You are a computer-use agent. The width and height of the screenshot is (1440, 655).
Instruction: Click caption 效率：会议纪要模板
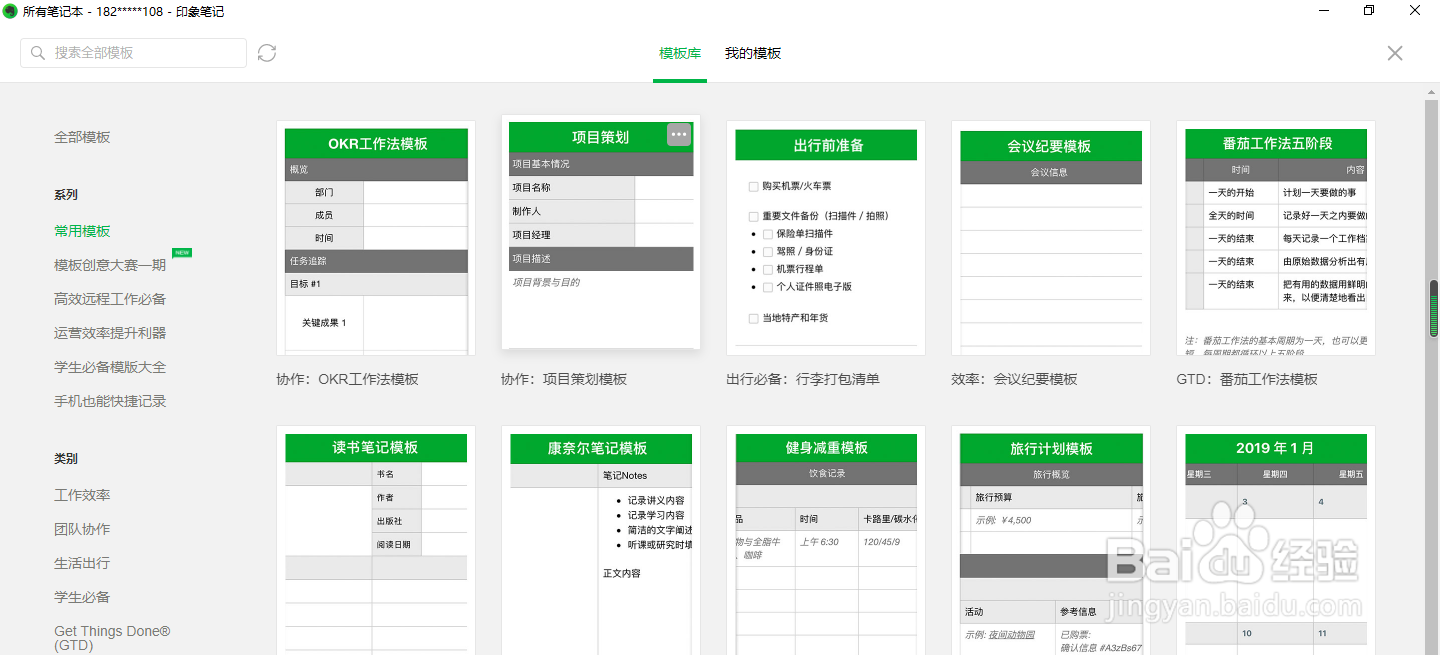(x=1014, y=379)
